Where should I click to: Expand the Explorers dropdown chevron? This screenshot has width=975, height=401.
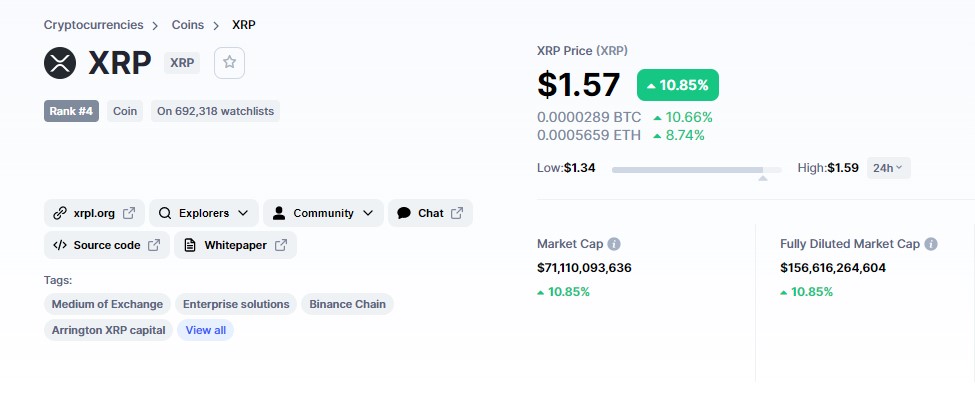click(243, 213)
